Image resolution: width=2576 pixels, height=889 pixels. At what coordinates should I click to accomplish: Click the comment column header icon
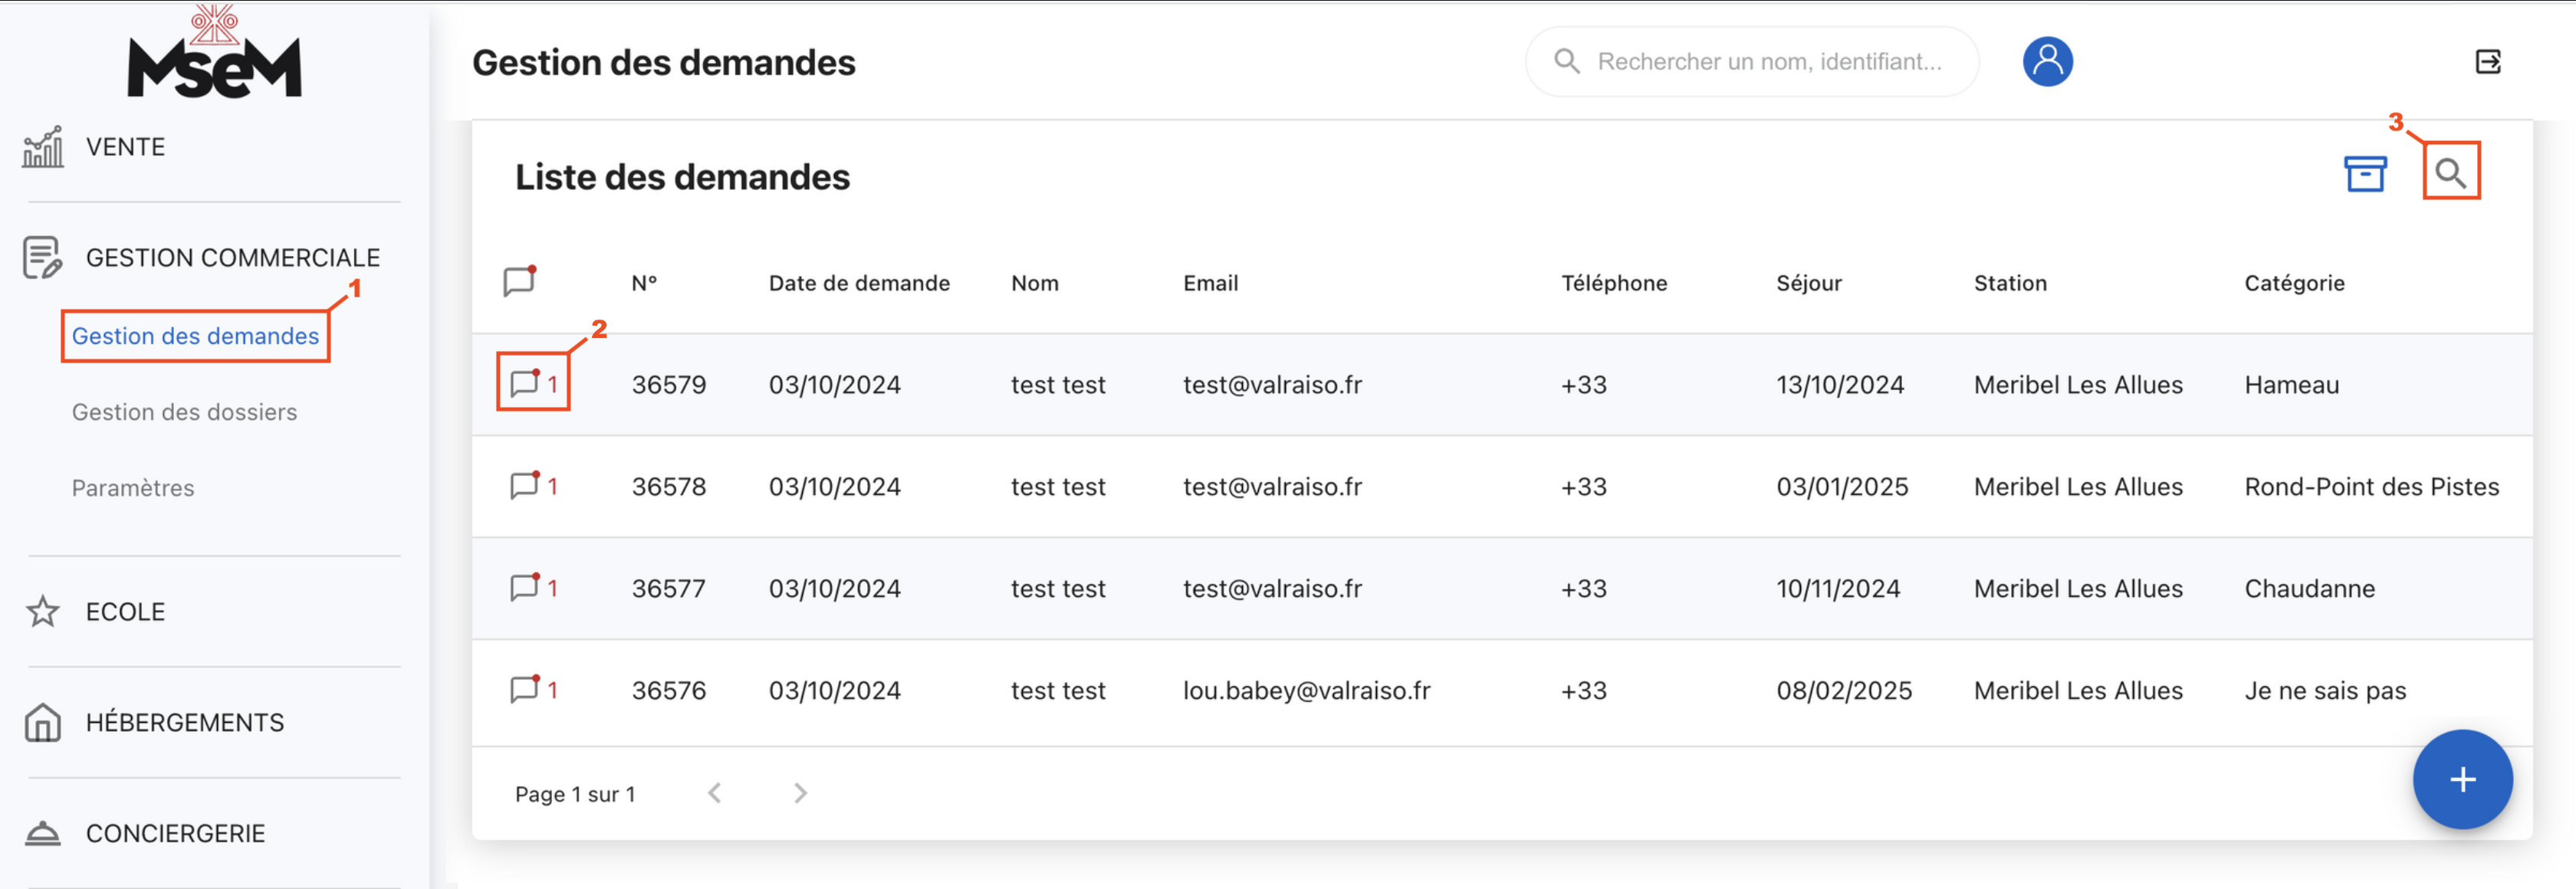pyautogui.click(x=519, y=281)
